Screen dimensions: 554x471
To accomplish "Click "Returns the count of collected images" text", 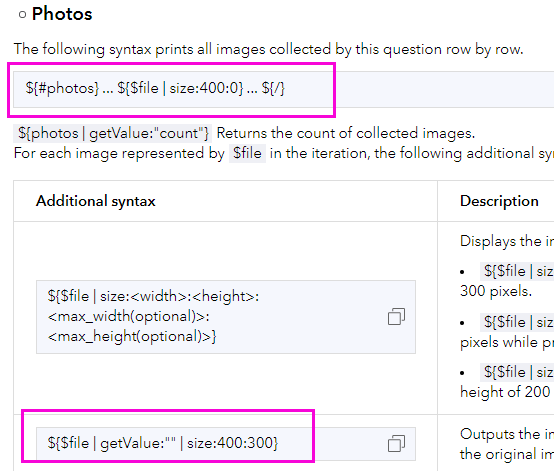I will [346, 133].
